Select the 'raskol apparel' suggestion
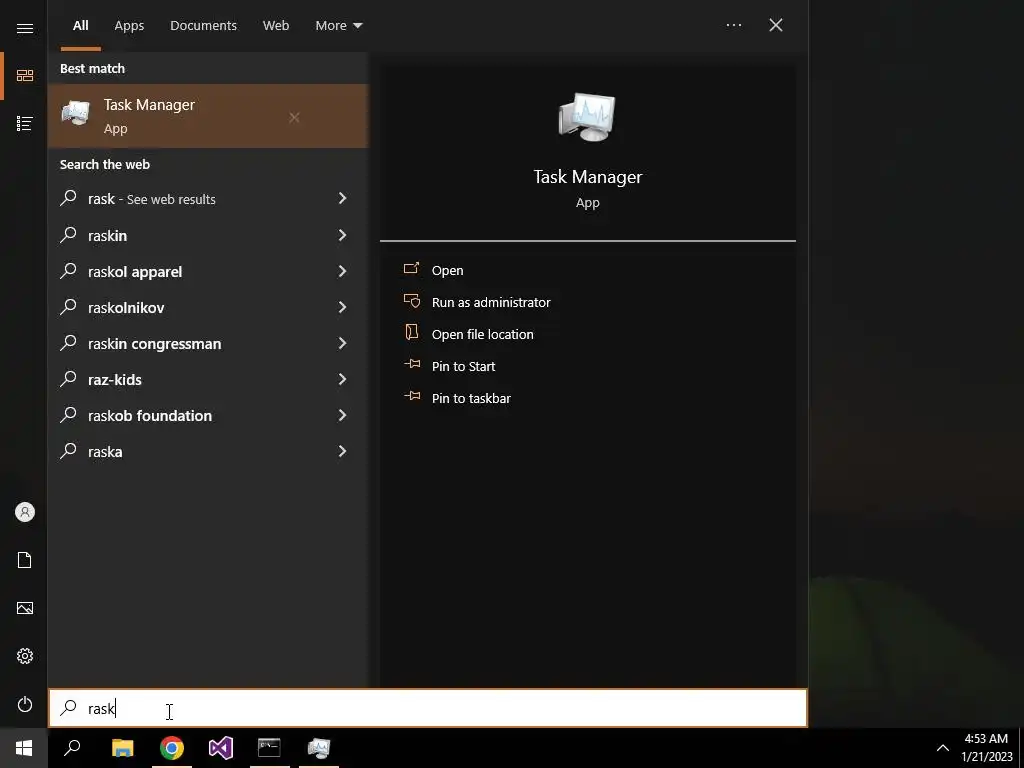Image resolution: width=1024 pixels, height=768 pixels. [x=135, y=271]
